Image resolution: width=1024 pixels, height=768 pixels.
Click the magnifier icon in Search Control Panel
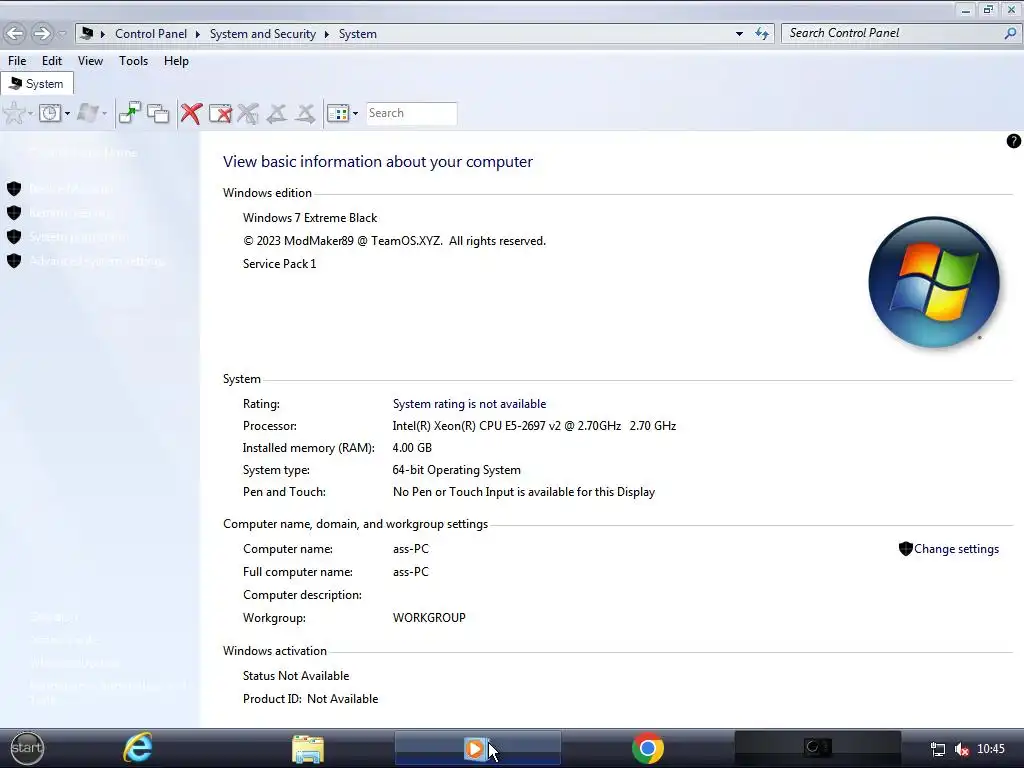pos(1010,33)
